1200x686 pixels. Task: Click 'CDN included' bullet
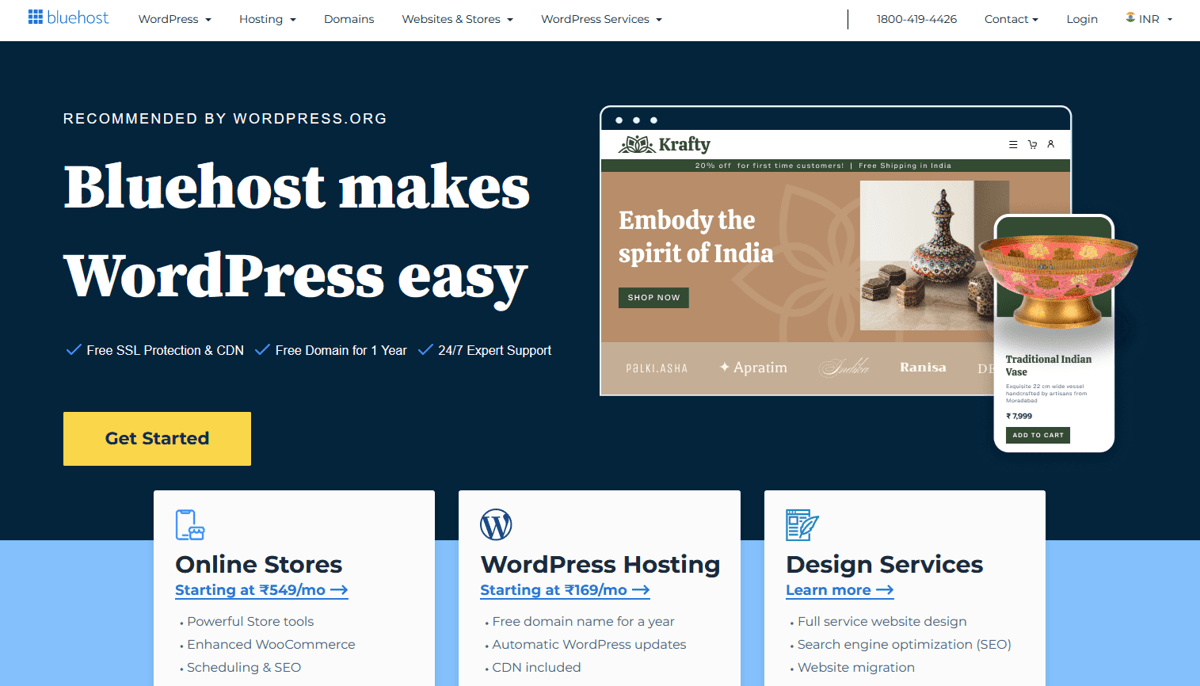536,667
